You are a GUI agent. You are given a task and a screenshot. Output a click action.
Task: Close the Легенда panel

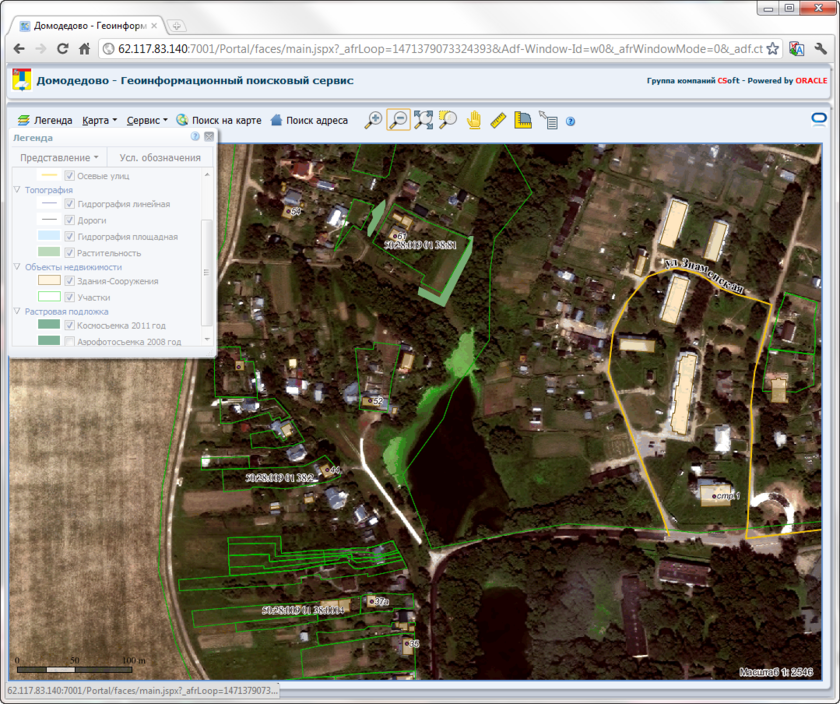pos(209,137)
